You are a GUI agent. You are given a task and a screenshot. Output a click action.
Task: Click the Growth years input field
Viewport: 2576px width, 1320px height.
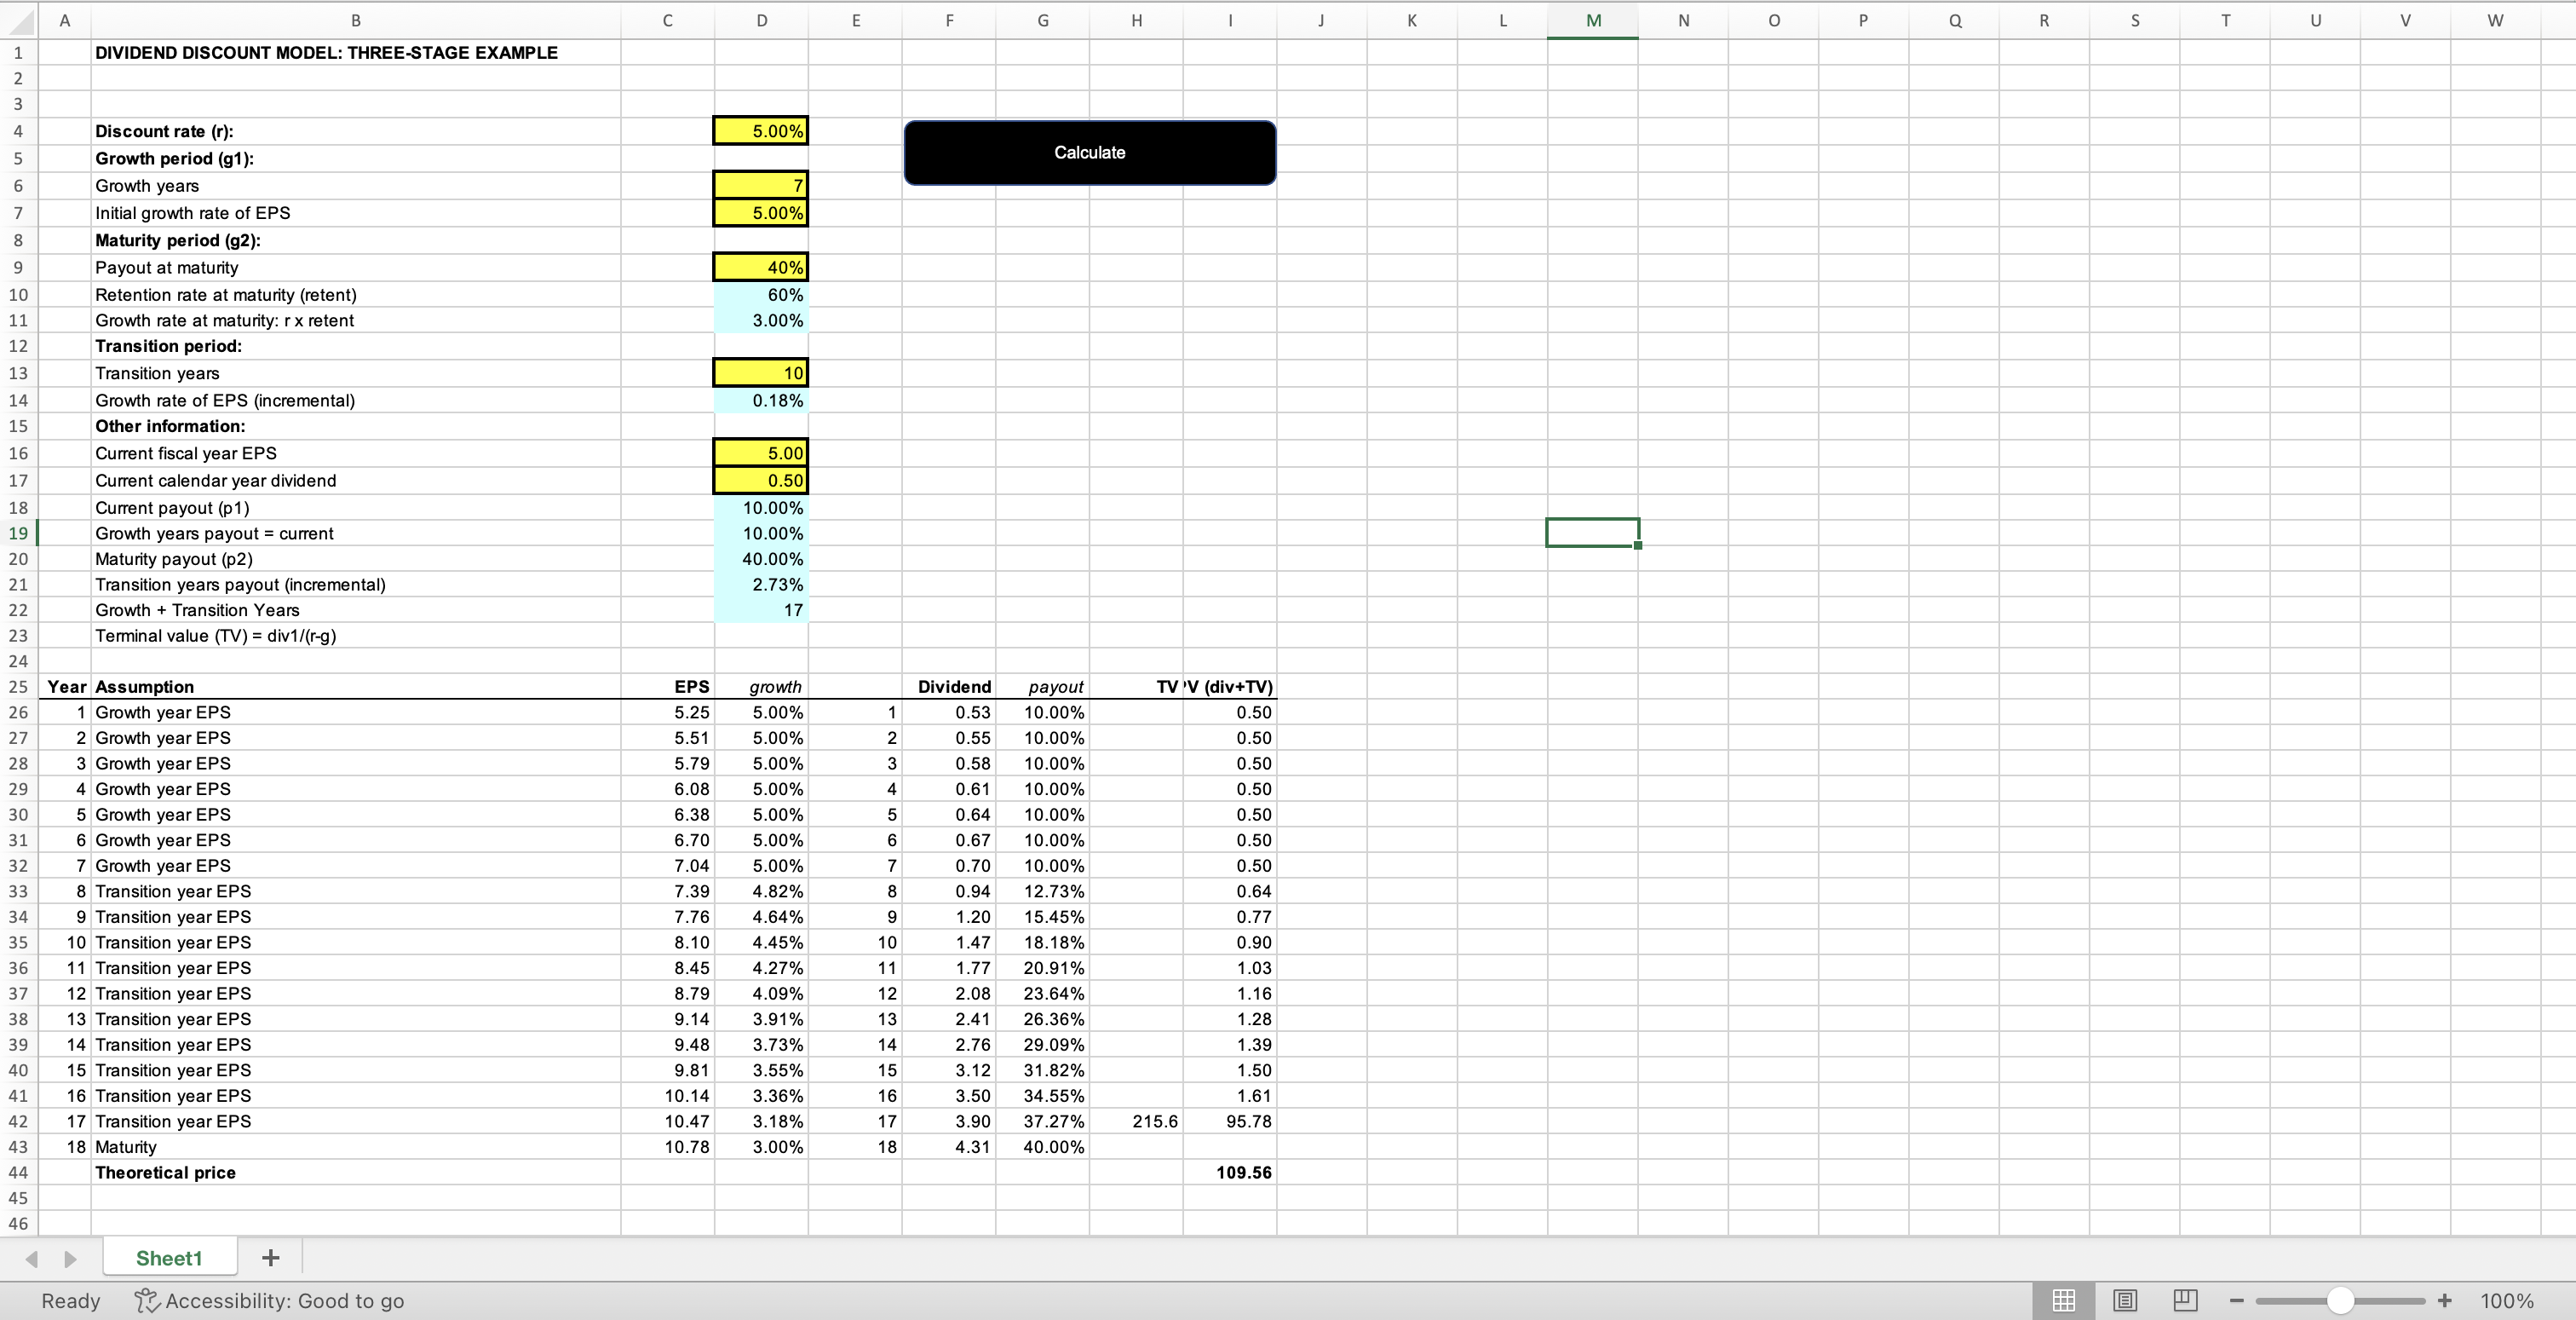tap(761, 185)
